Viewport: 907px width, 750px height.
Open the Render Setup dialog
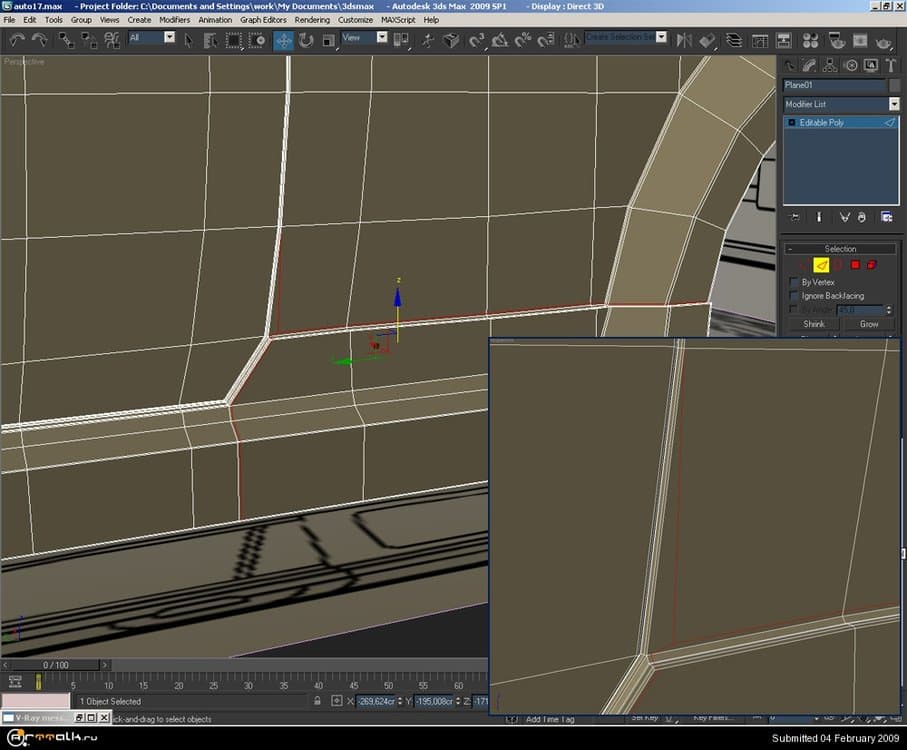click(x=835, y=41)
